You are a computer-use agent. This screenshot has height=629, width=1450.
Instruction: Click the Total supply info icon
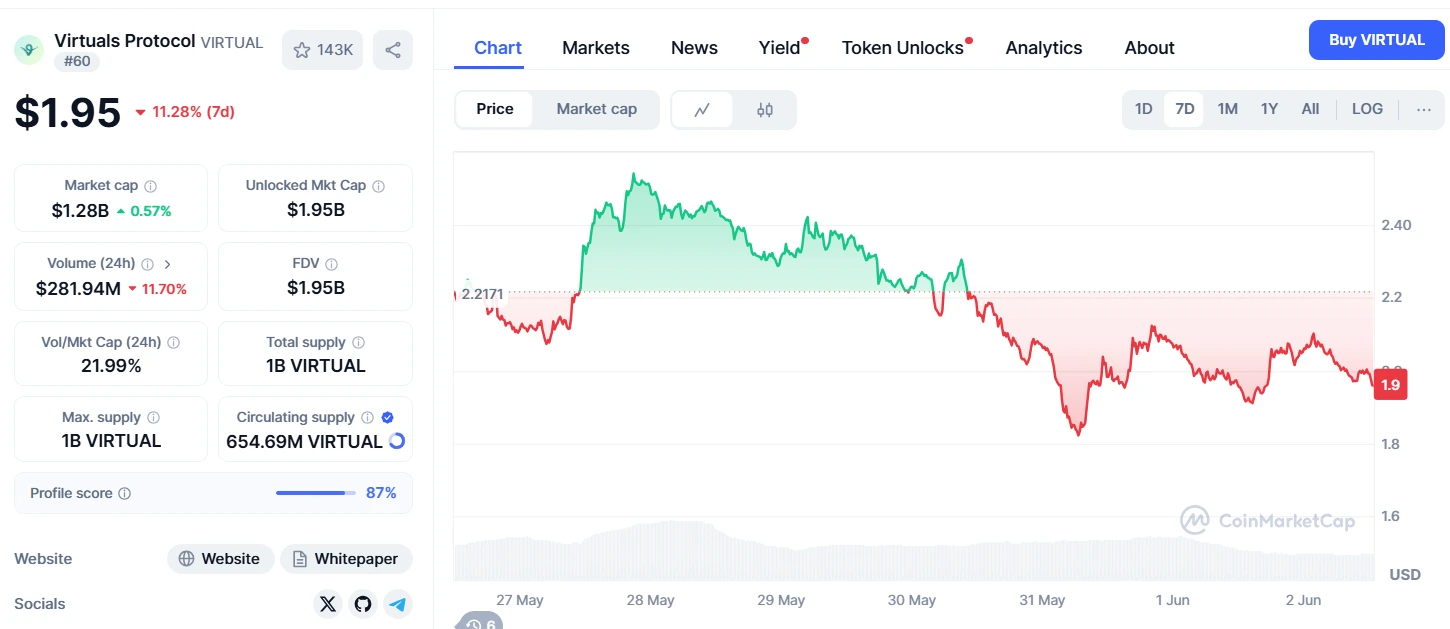(x=359, y=342)
